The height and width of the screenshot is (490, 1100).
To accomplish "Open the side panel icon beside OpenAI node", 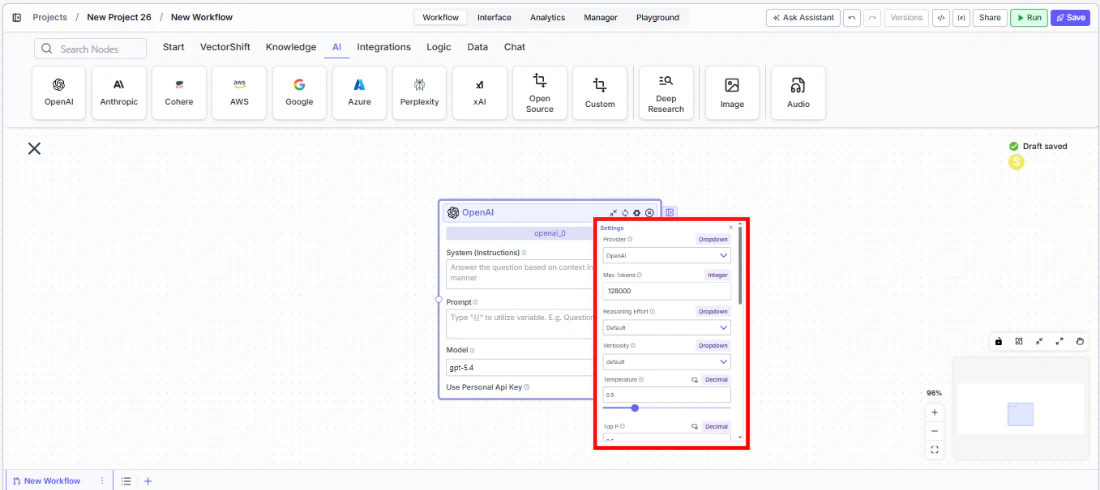I will click(x=671, y=213).
